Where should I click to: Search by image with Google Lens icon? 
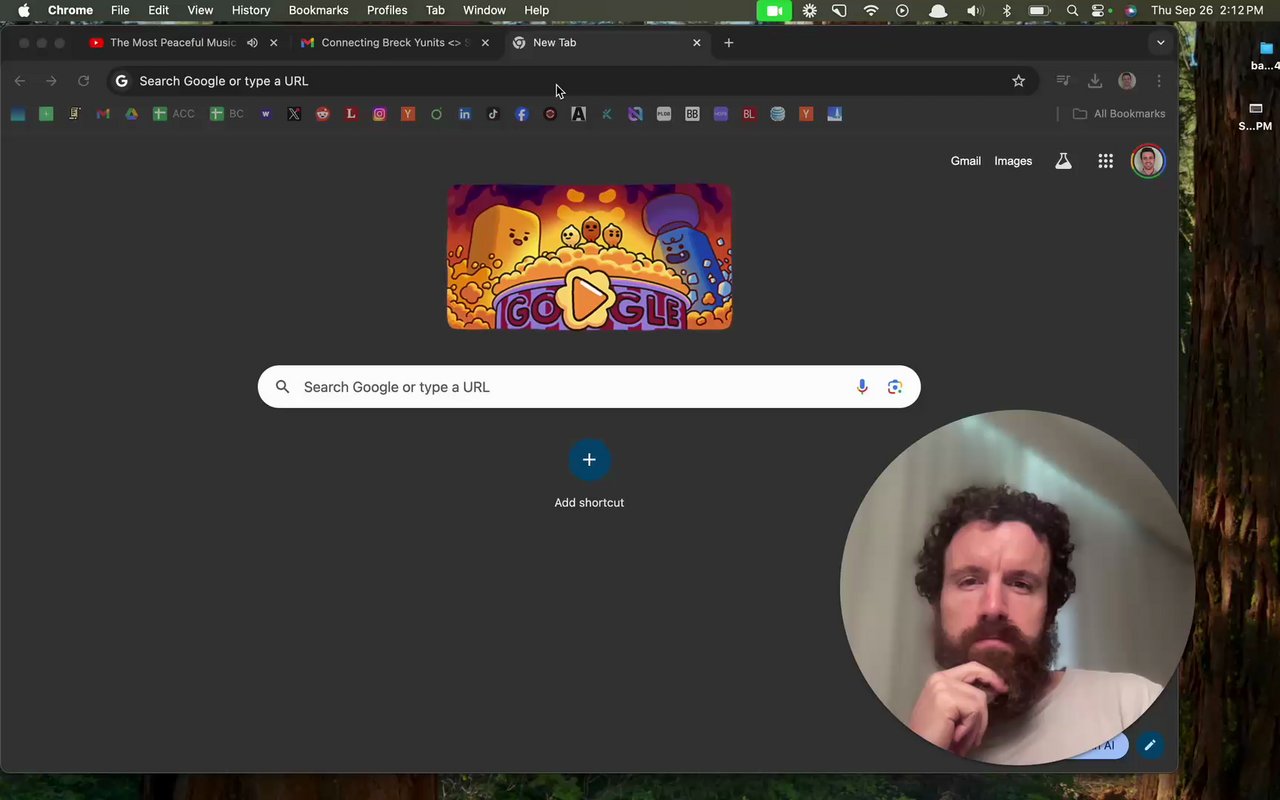coord(895,387)
